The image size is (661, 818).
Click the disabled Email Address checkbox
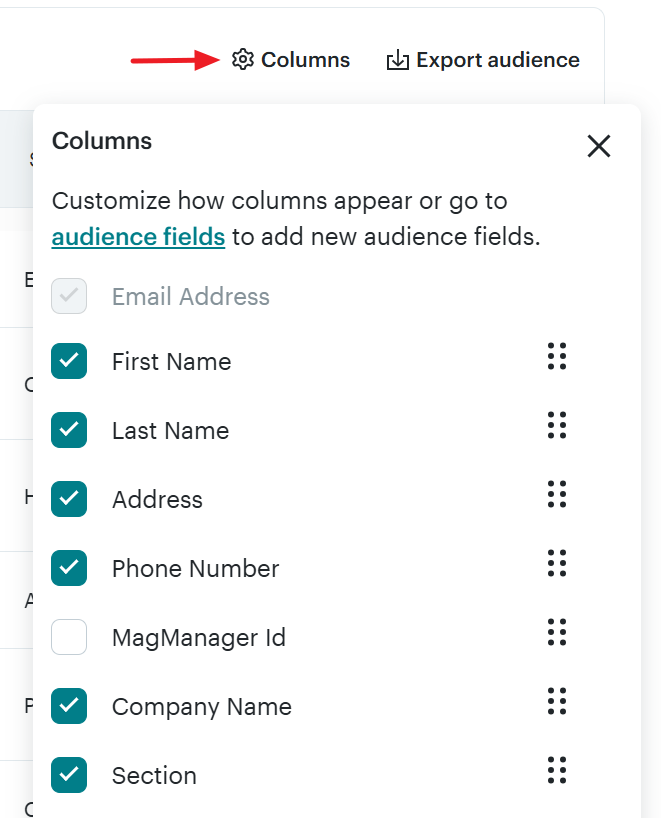[x=69, y=296]
